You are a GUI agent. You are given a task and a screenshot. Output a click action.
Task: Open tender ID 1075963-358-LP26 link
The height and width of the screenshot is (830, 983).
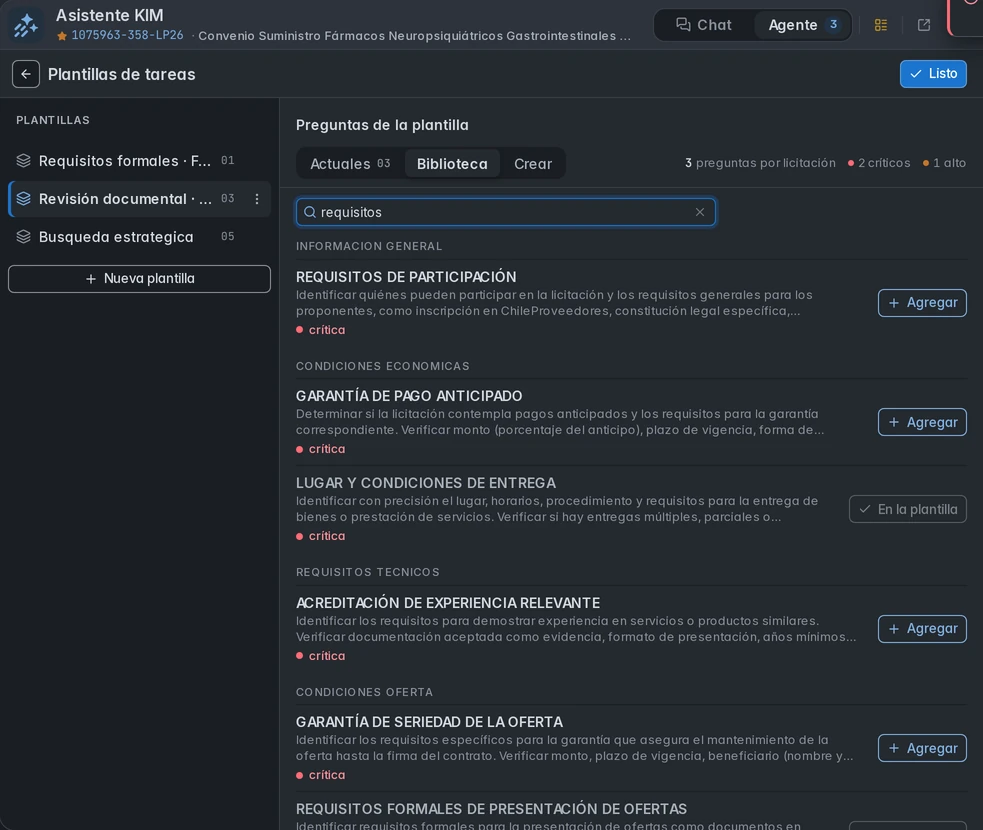click(x=127, y=35)
